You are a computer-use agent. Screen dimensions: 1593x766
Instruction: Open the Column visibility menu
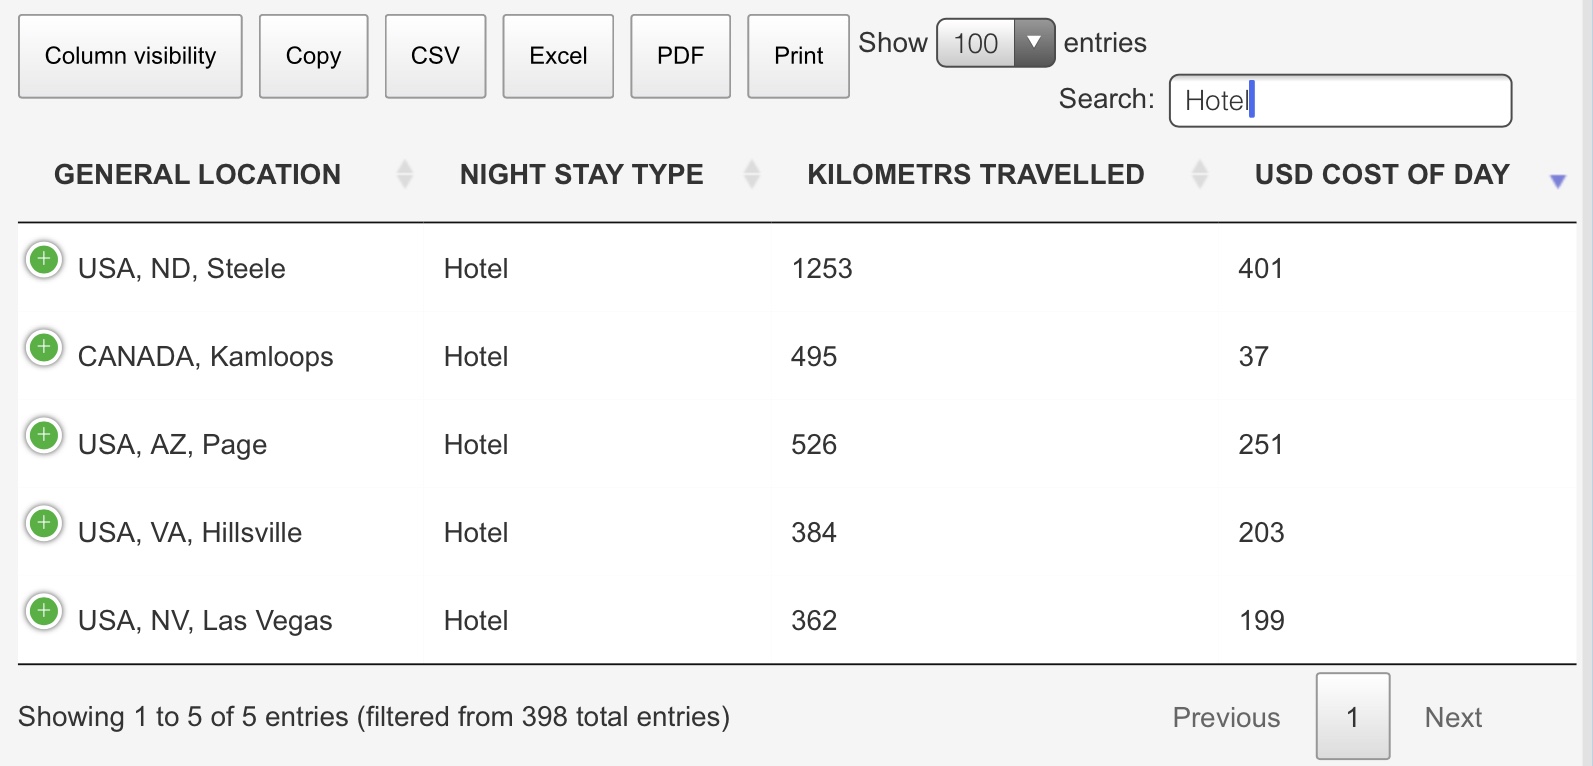pyautogui.click(x=130, y=56)
